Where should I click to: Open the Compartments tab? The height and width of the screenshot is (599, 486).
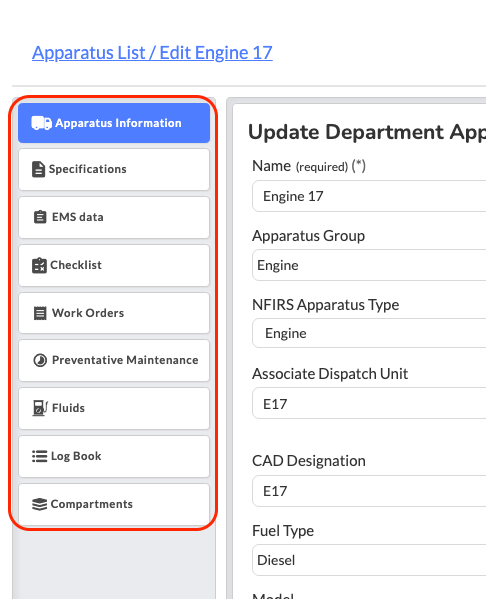click(114, 504)
